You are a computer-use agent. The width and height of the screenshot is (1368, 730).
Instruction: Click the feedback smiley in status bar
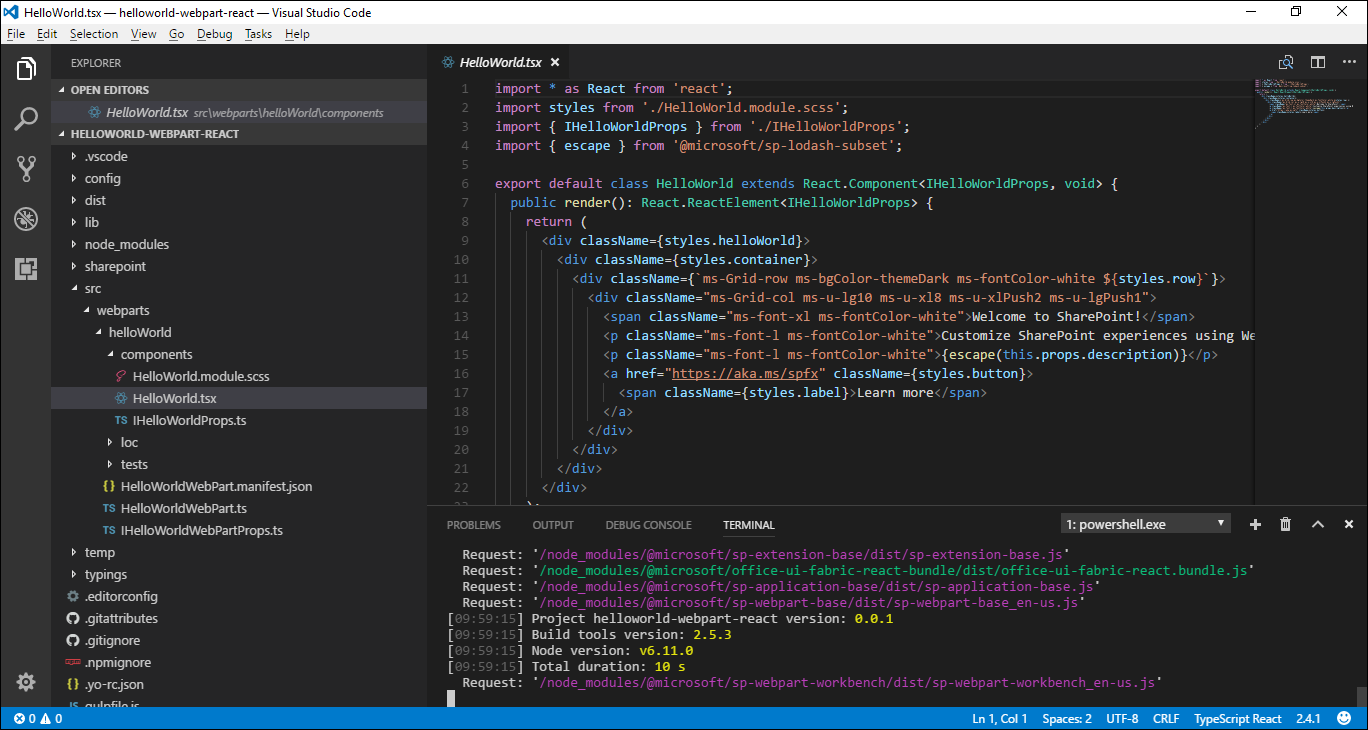(x=1343, y=719)
